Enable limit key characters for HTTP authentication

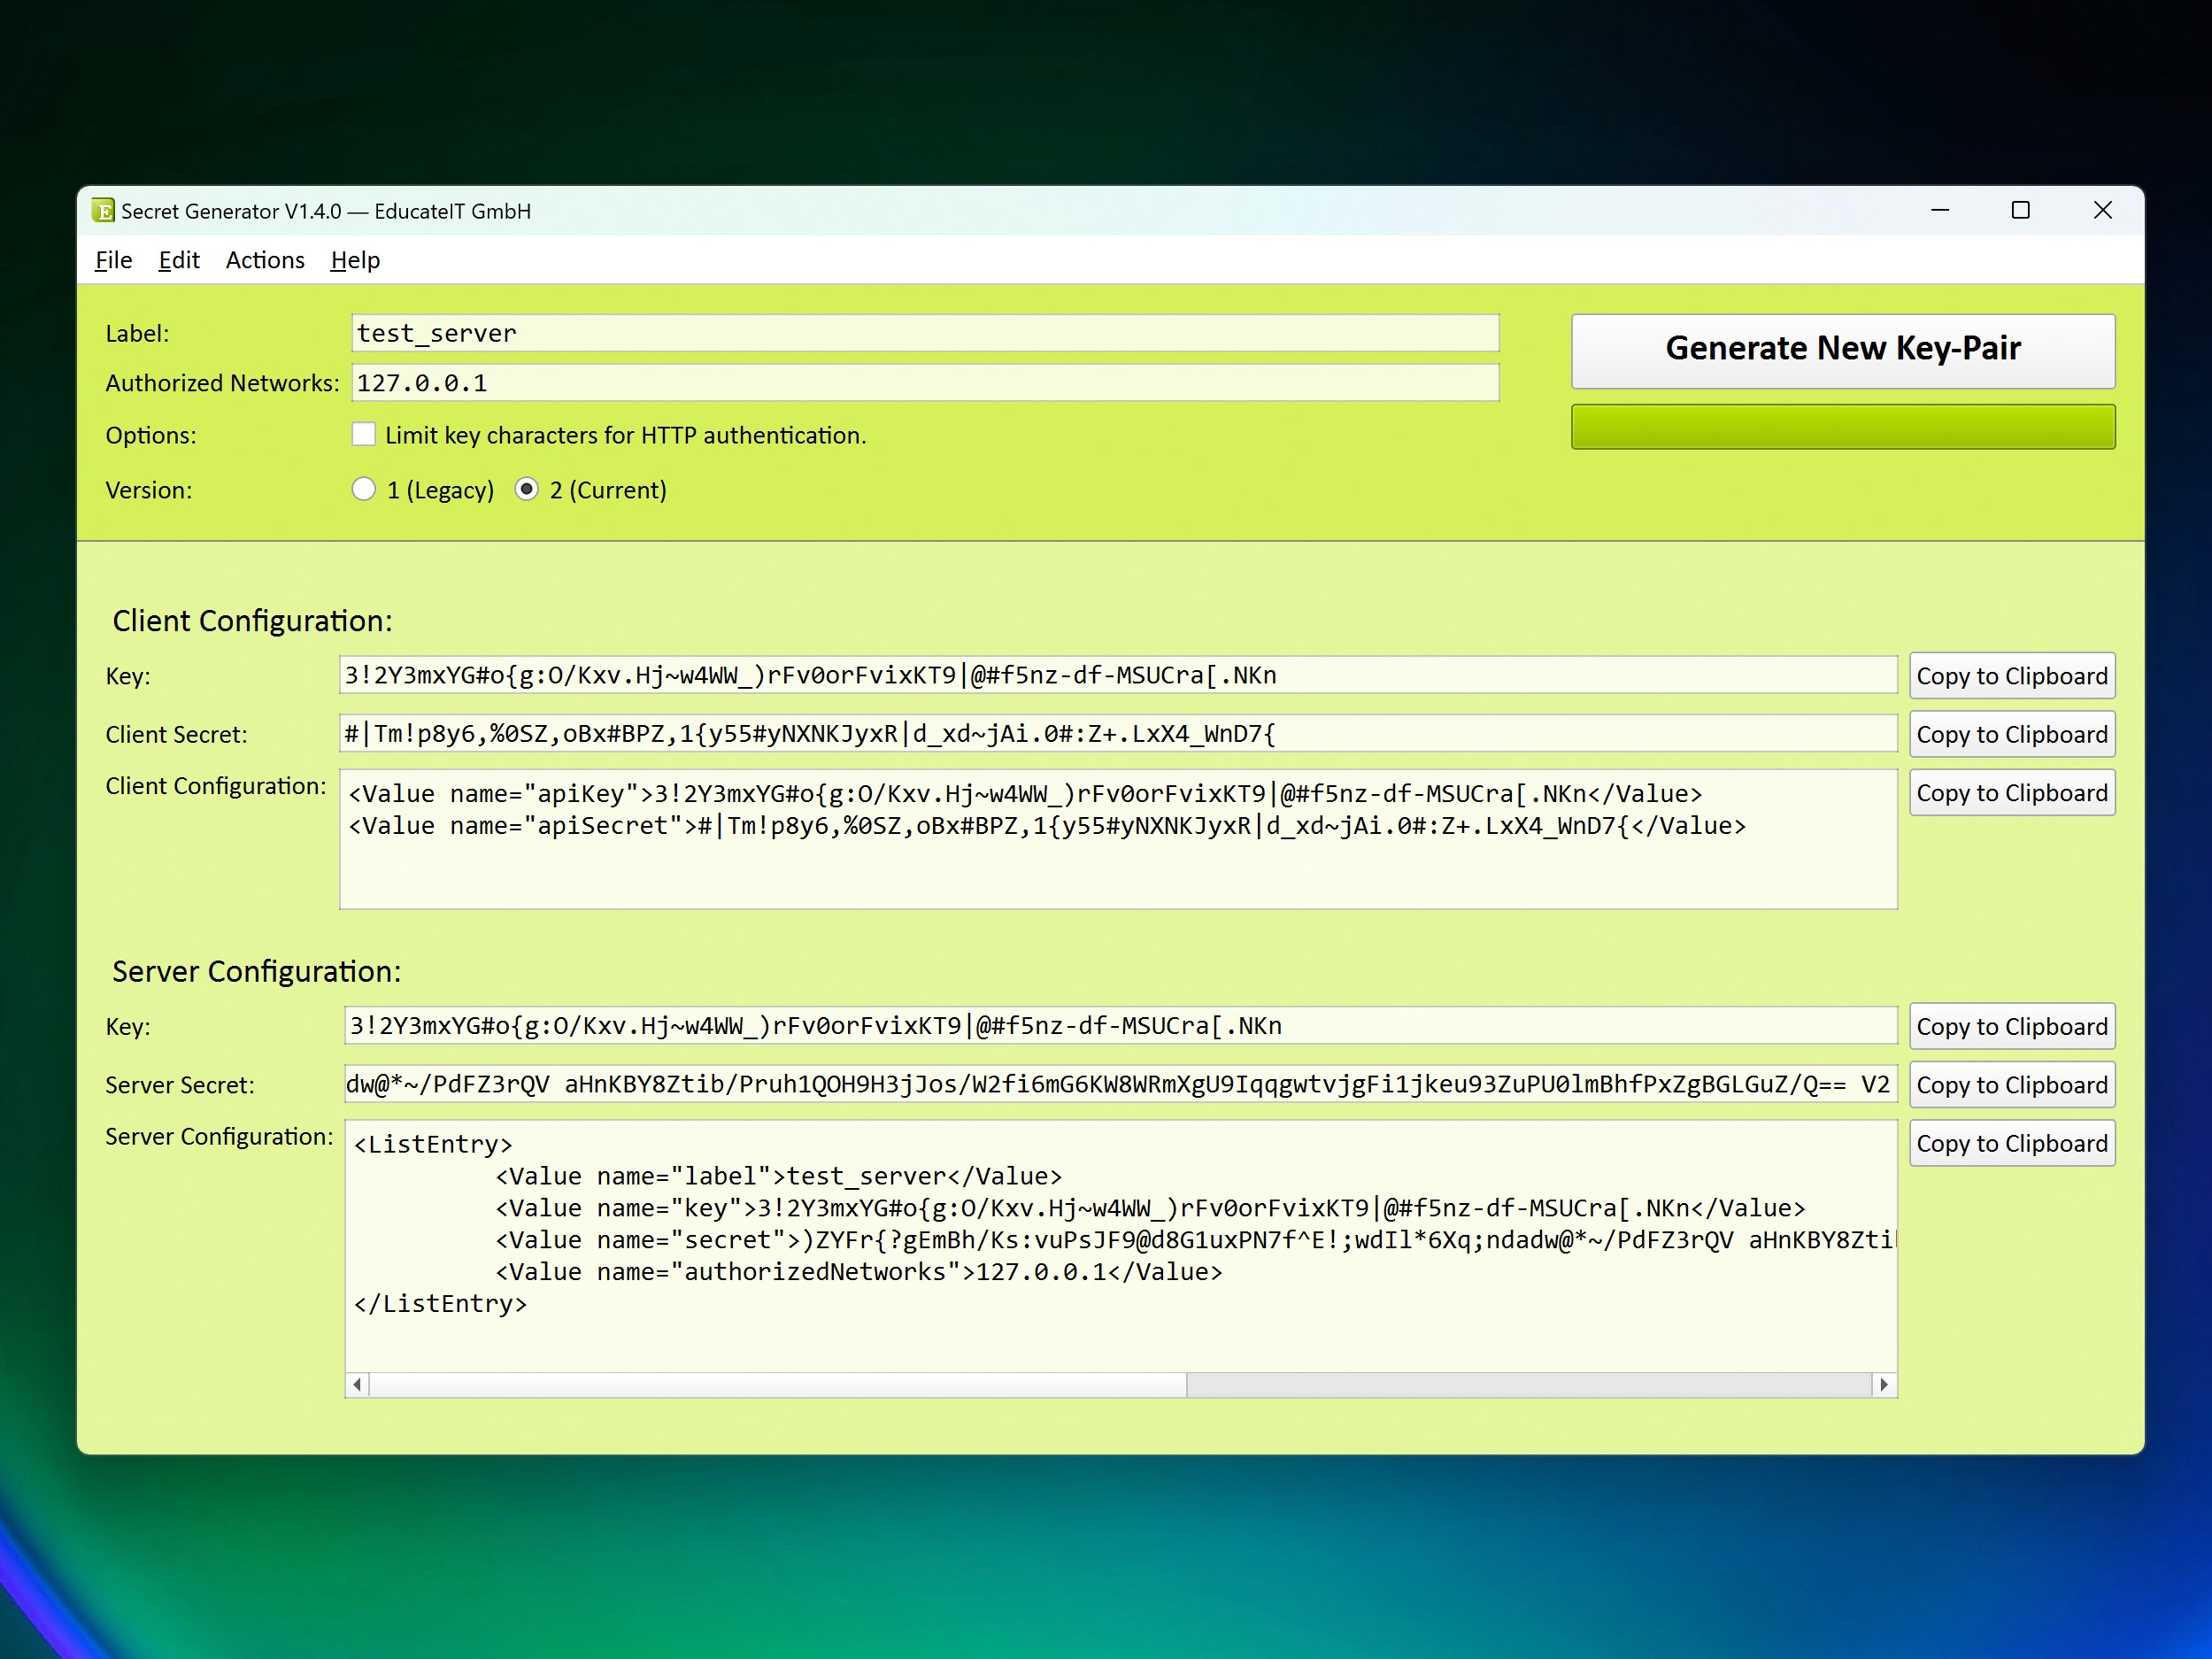364,435
